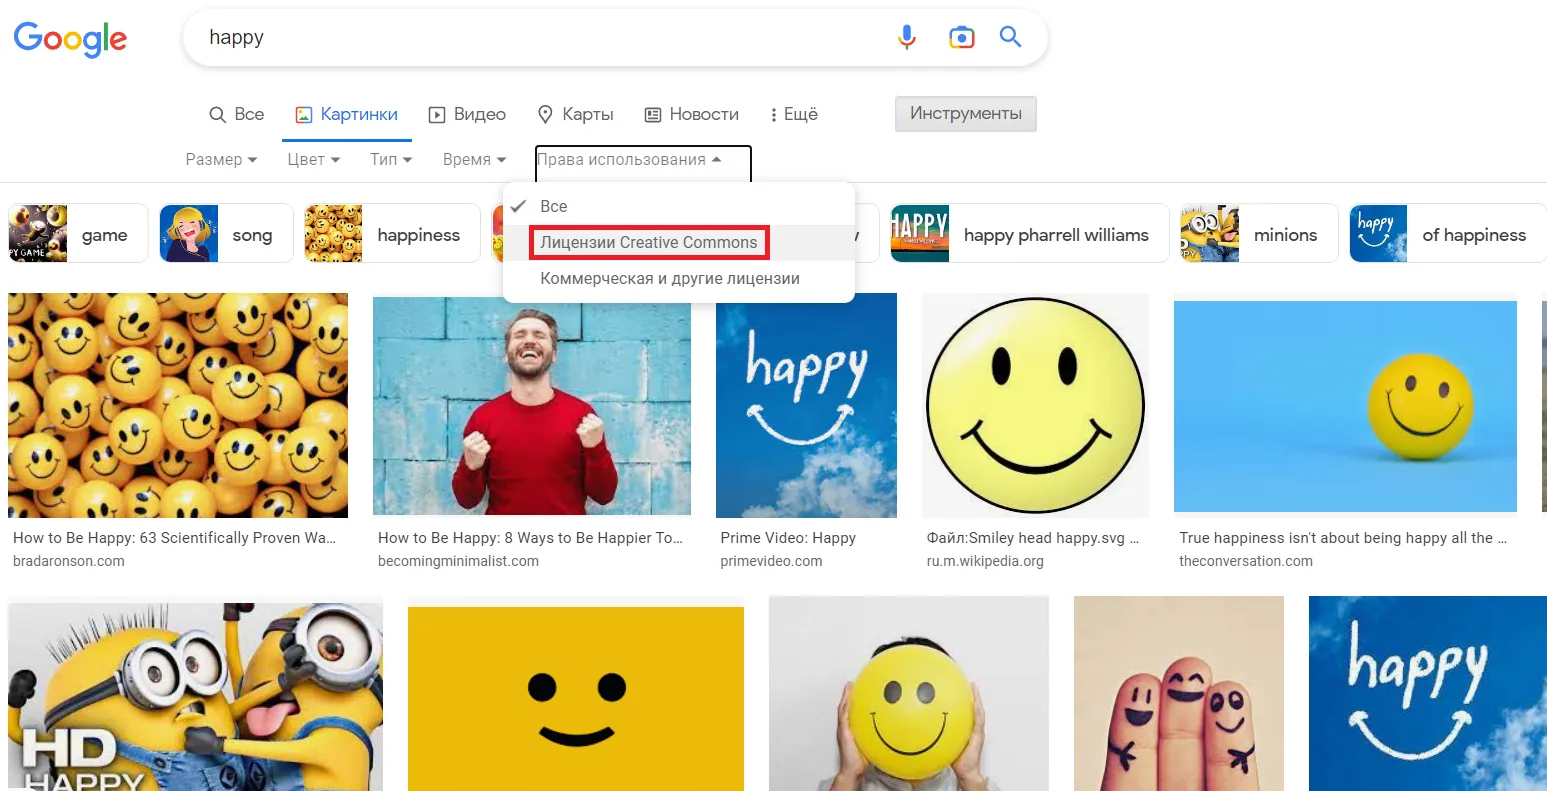The image size is (1547, 791).
Task: Click the Google logo
Action: [70, 39]
